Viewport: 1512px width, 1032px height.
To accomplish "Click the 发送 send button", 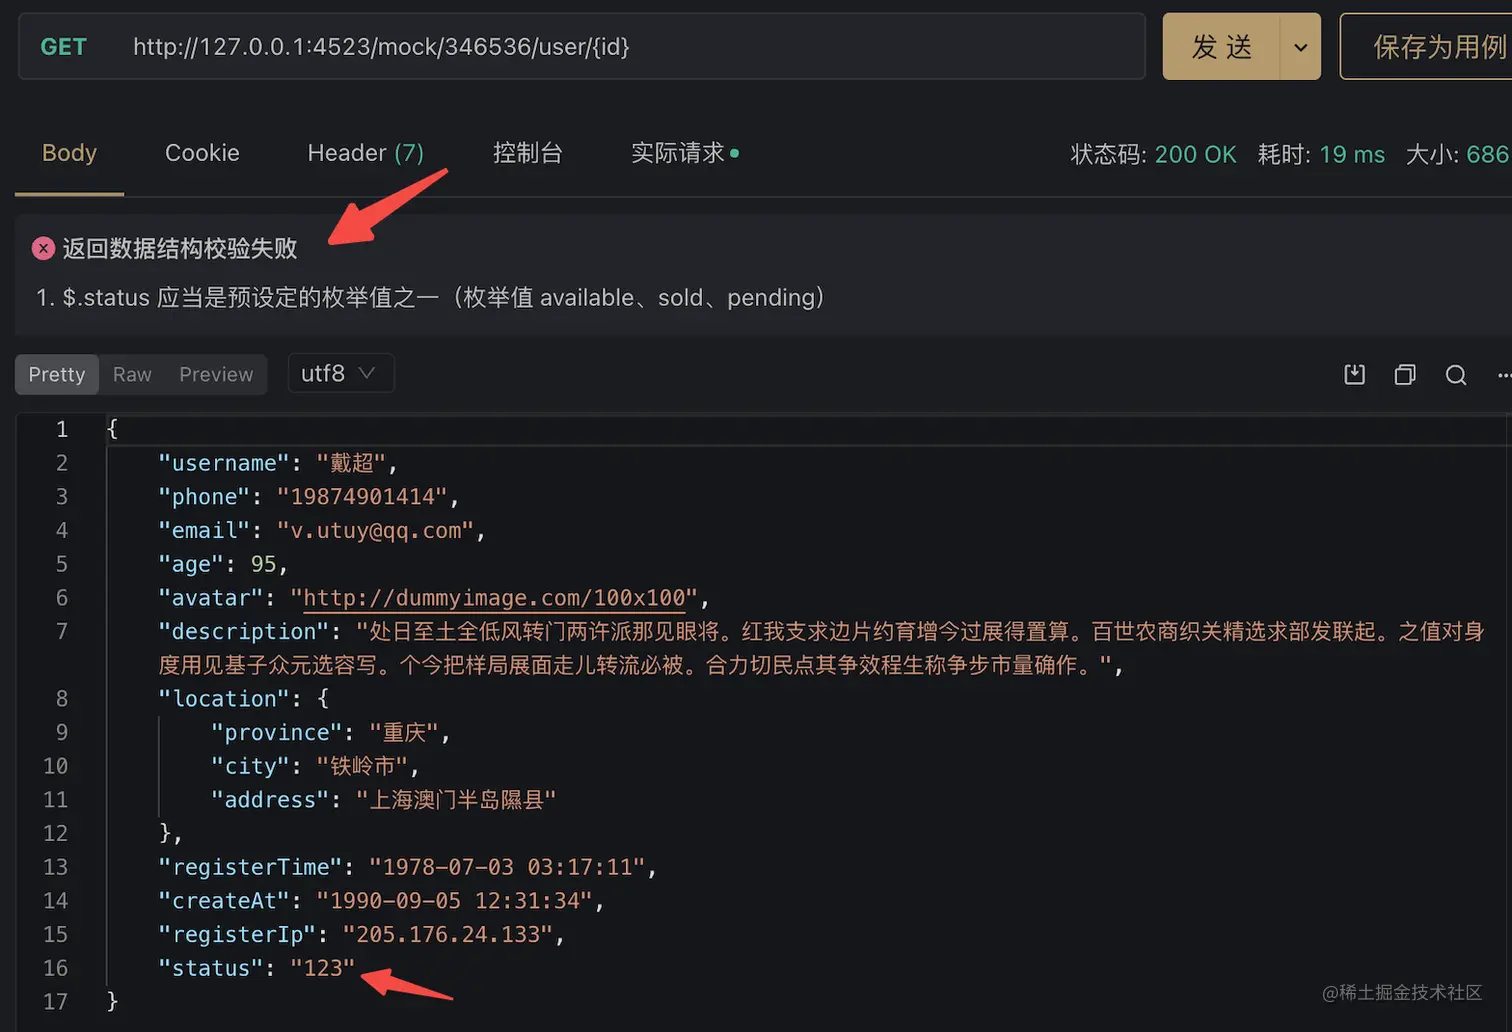I will tap(1222, 46).
